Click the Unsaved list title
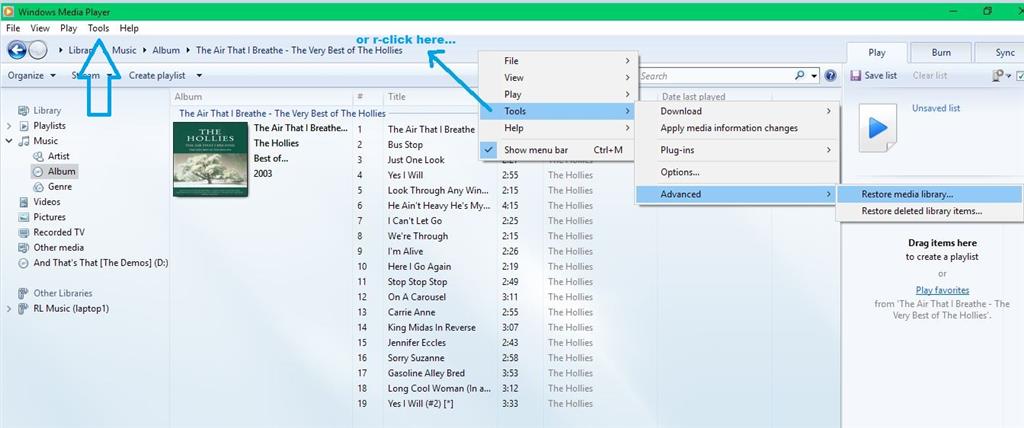Viewport: 1024px width, 428px height. [x=936, y=108]
